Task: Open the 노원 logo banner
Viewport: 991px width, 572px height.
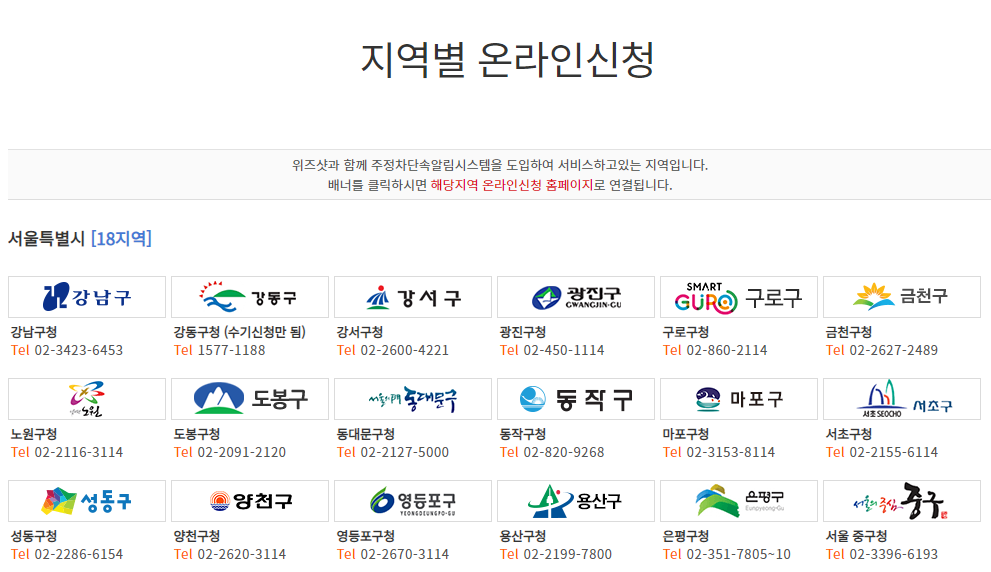Action: click(x=87, y=399)
